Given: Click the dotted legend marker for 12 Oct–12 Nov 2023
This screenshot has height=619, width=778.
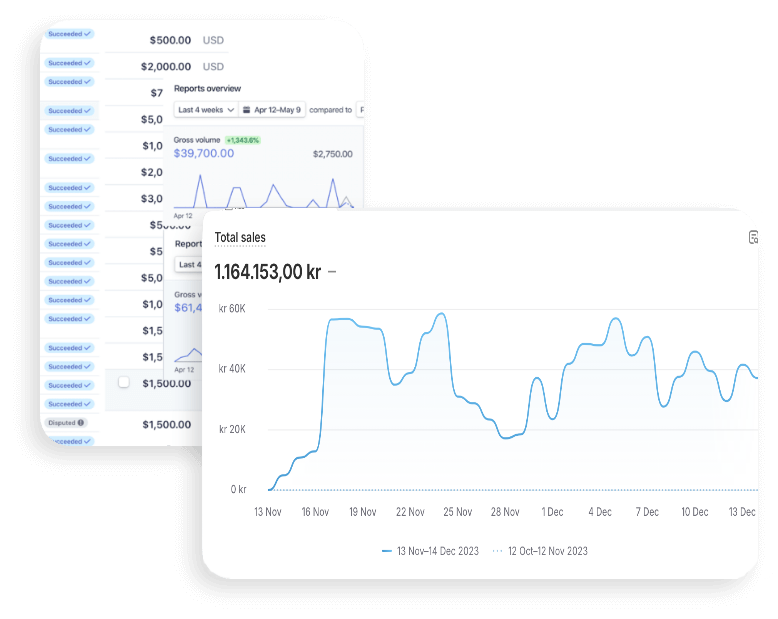Looking at the screenshot, I should click(x=497, y=551).
